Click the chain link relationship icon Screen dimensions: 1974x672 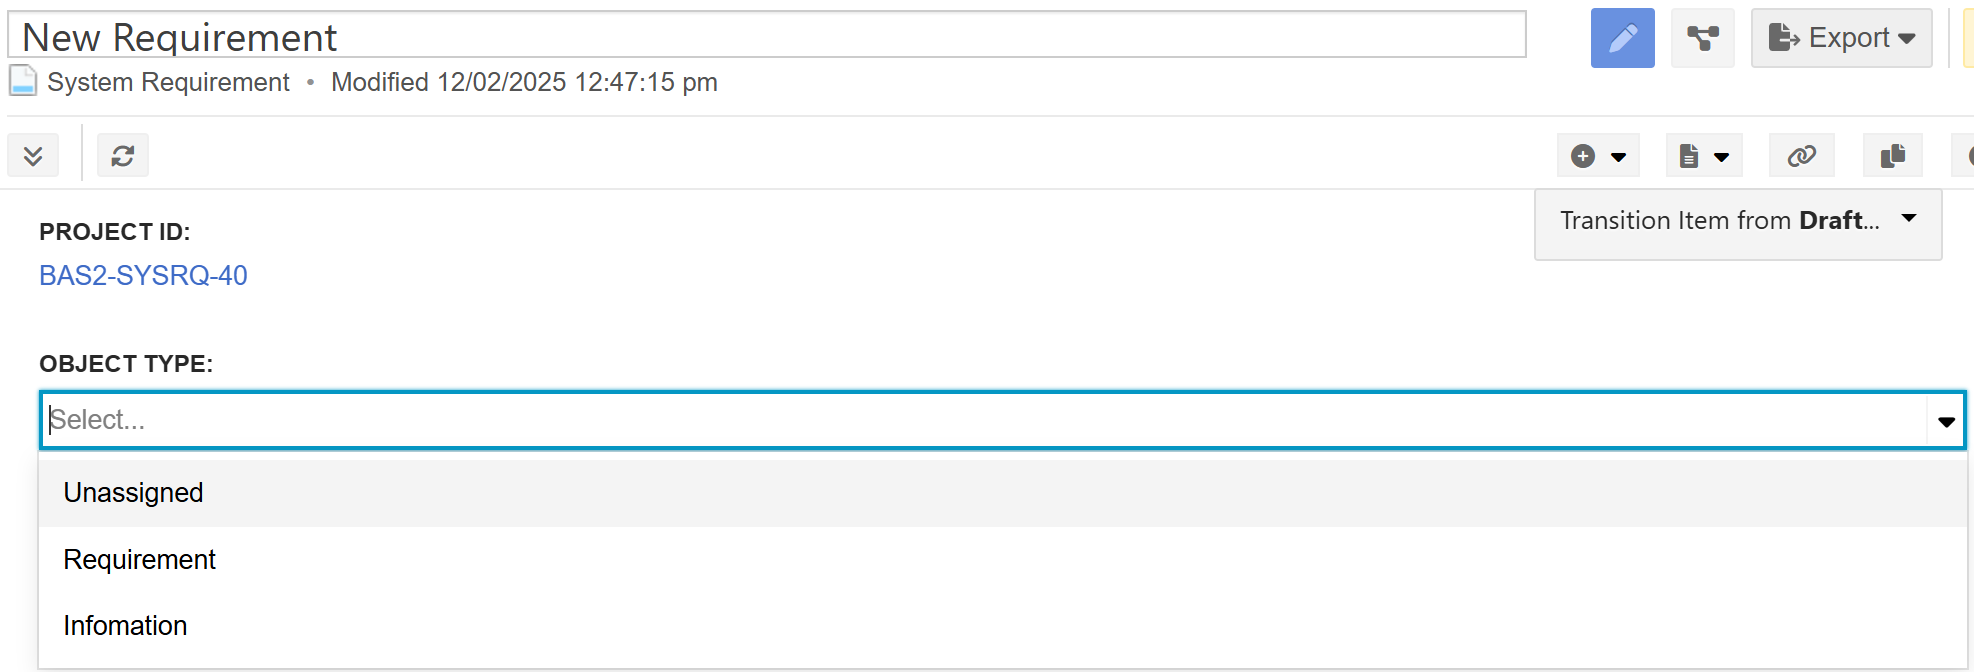click(x=1802, y=156)
